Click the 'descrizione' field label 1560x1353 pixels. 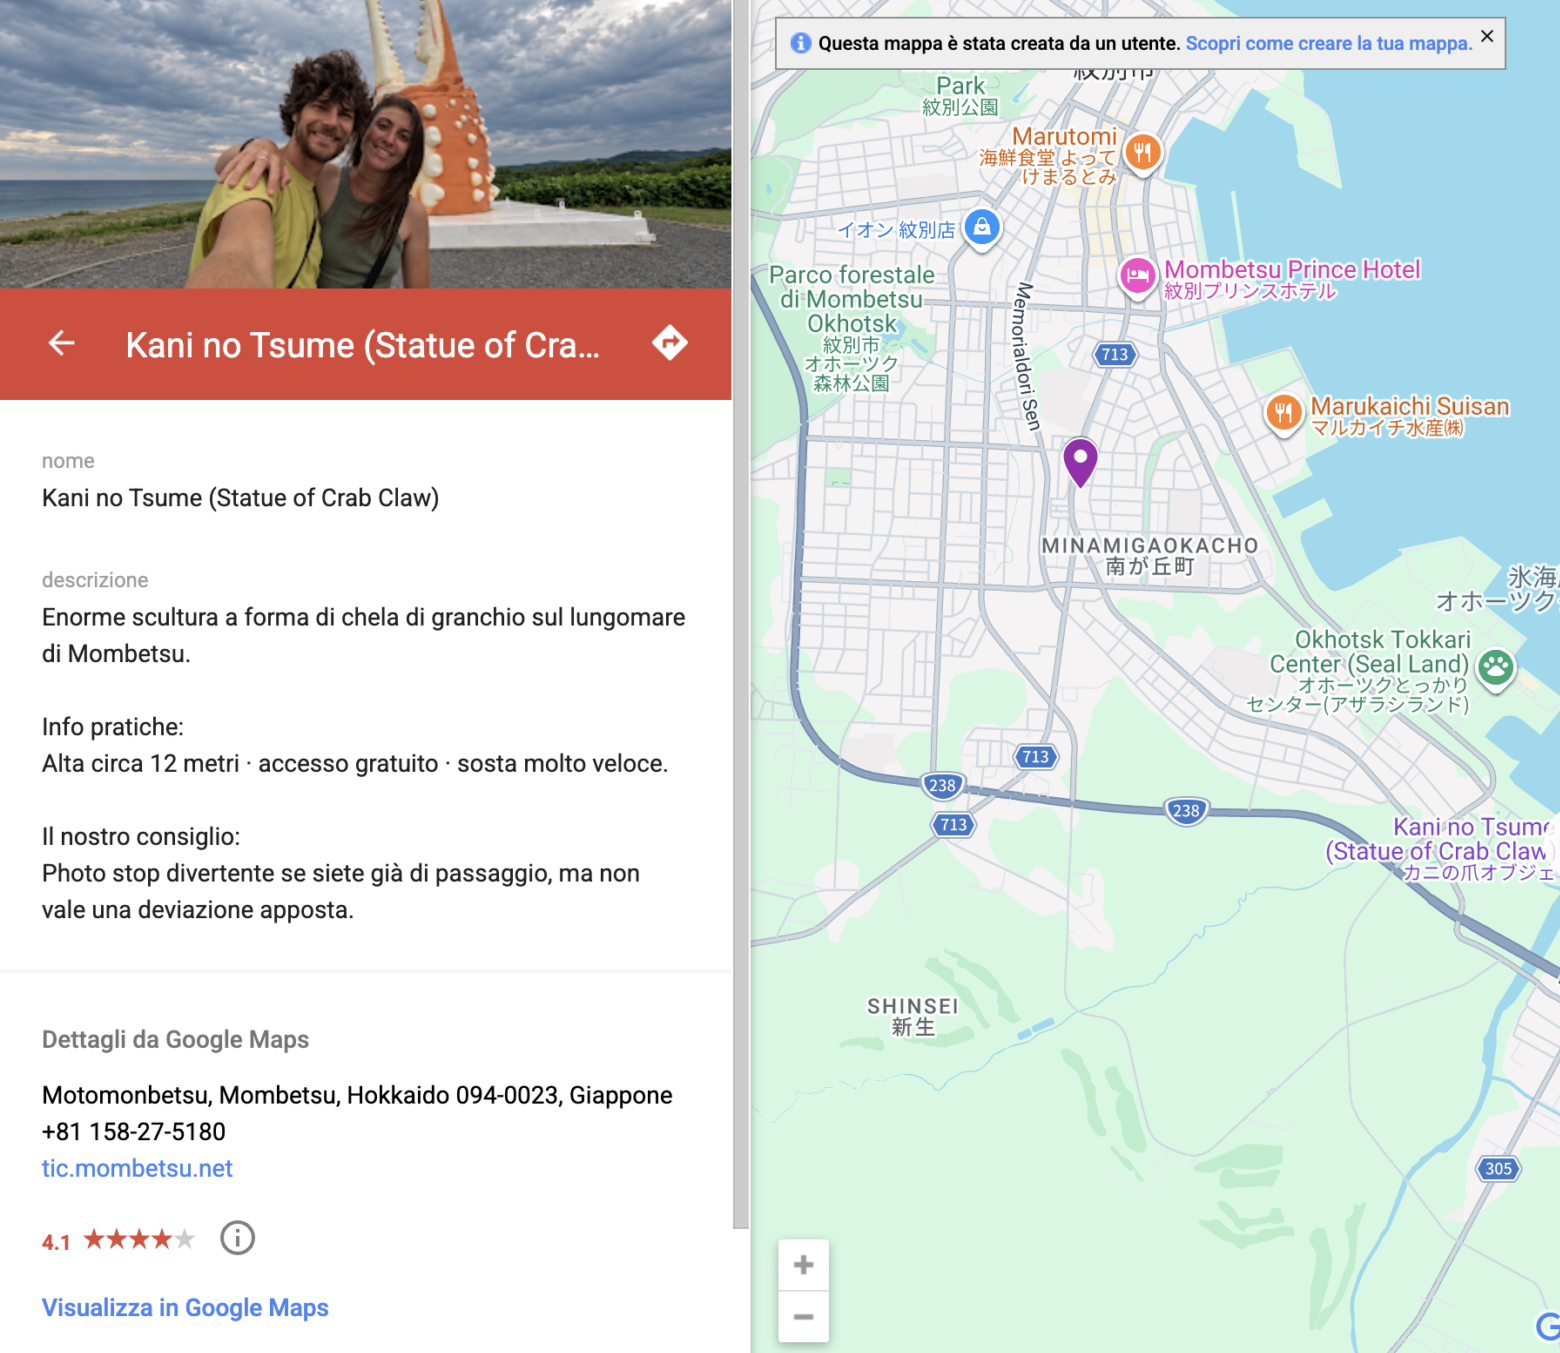point(95,580)
